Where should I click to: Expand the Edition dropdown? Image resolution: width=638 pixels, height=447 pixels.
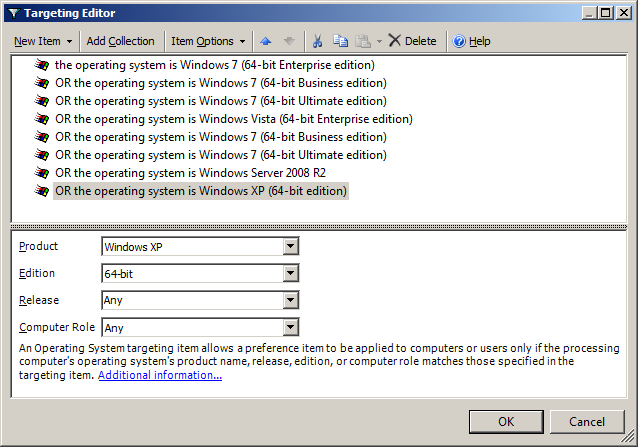click(290, 273)
